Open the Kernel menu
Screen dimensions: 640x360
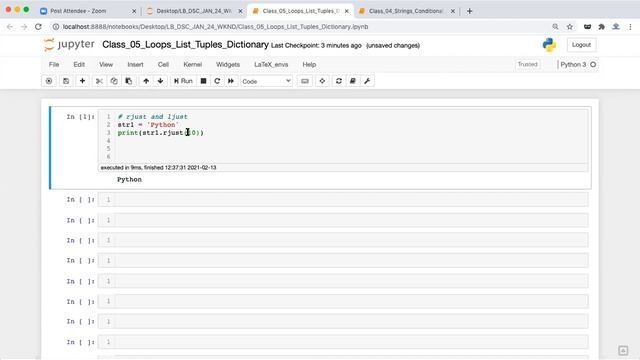tap(193, 64)
